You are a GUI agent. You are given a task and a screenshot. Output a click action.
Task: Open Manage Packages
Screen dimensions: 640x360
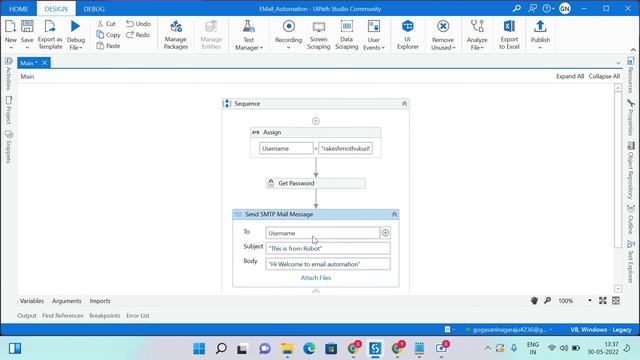[x=176, y=35]
